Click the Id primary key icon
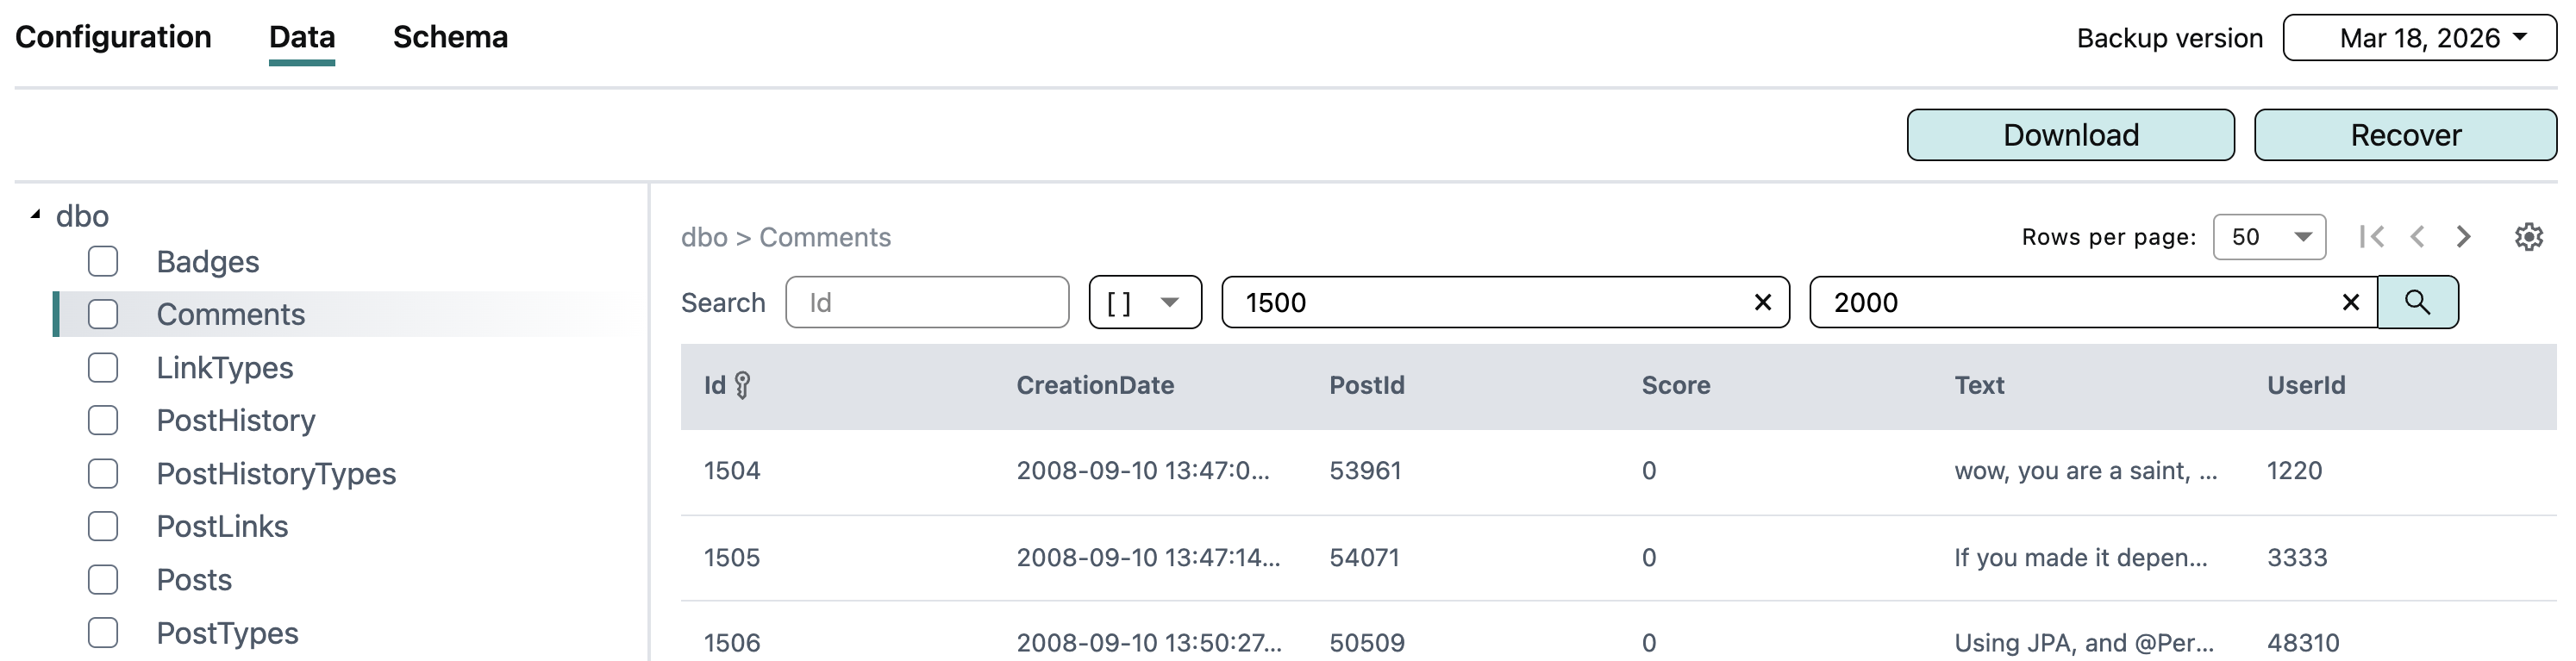 click(x=742, y=385)
